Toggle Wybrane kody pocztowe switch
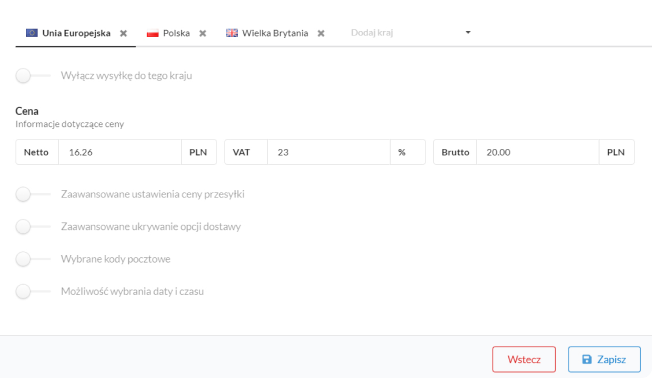Screen dimensions: 652x378 pyautogui.click(x=32, y=259)
